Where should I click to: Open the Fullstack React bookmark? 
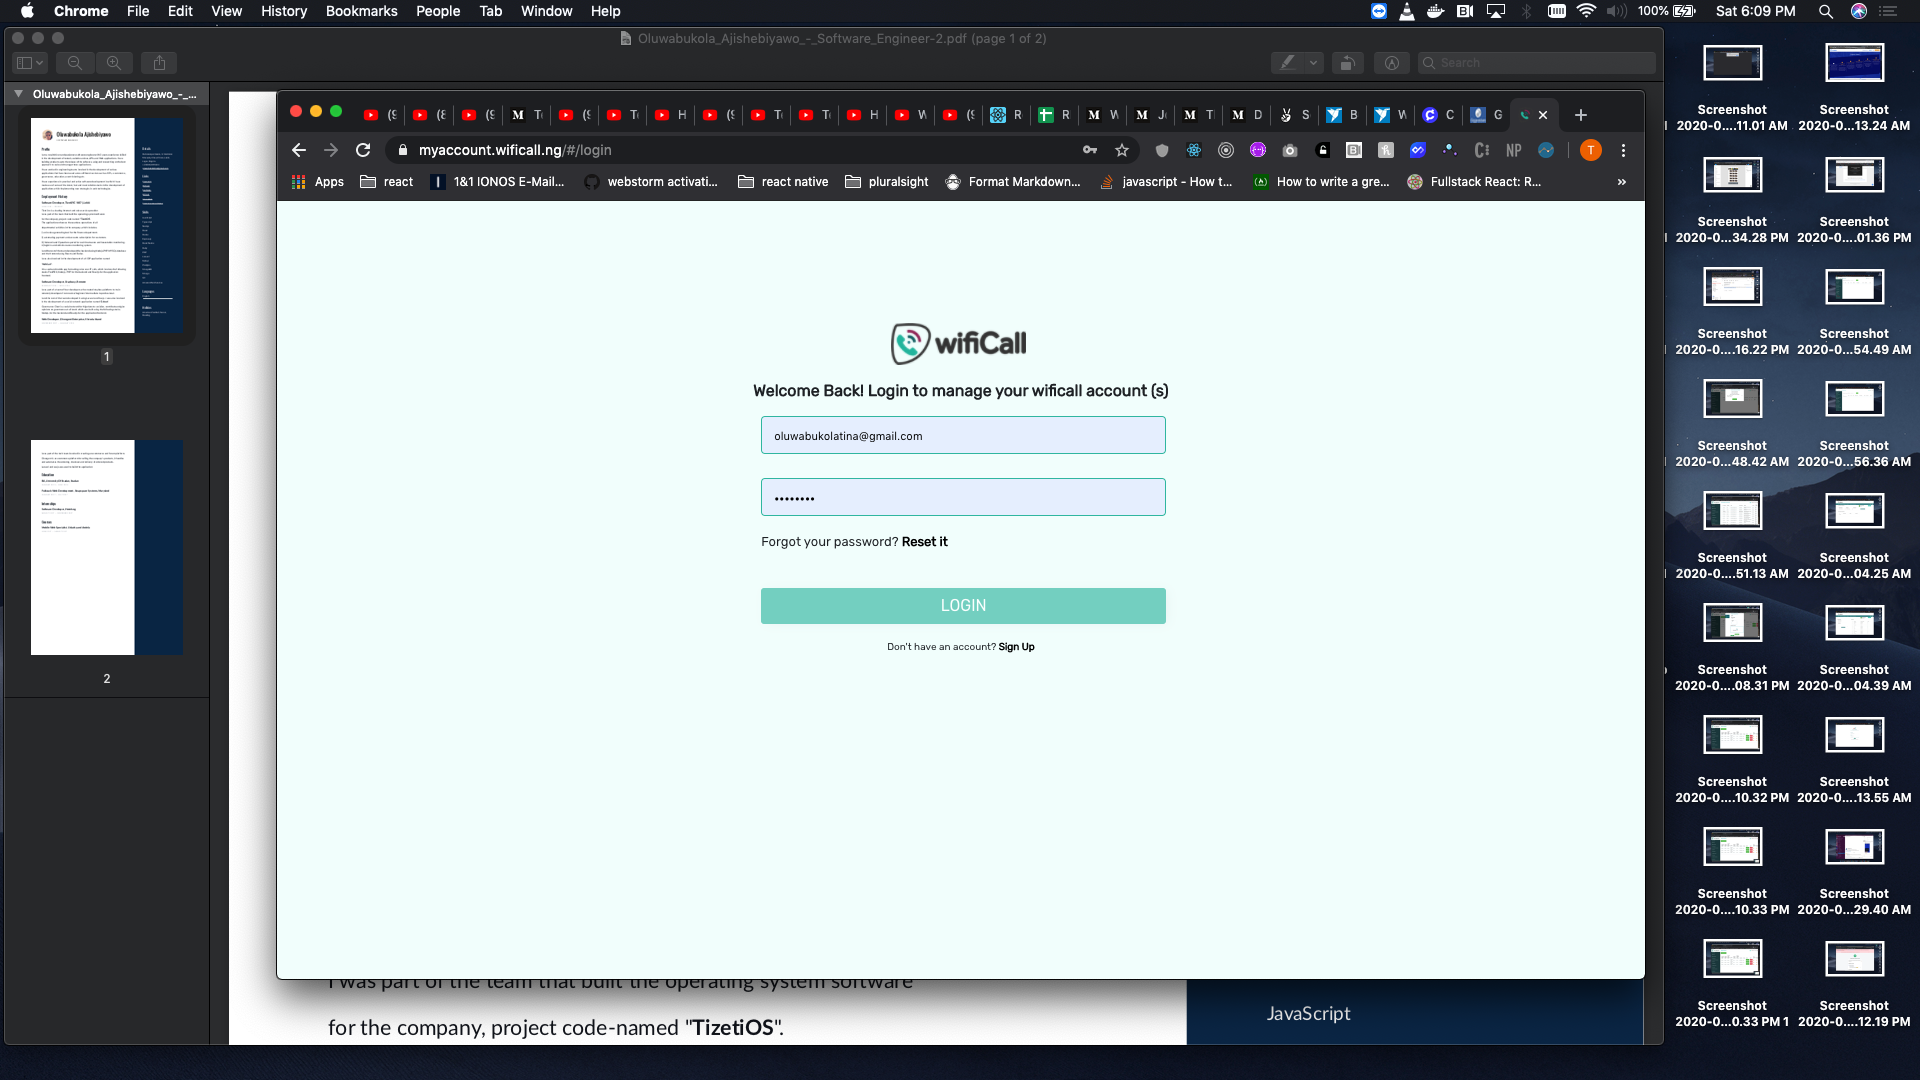pyautogui.click(x=1474, y=182)
